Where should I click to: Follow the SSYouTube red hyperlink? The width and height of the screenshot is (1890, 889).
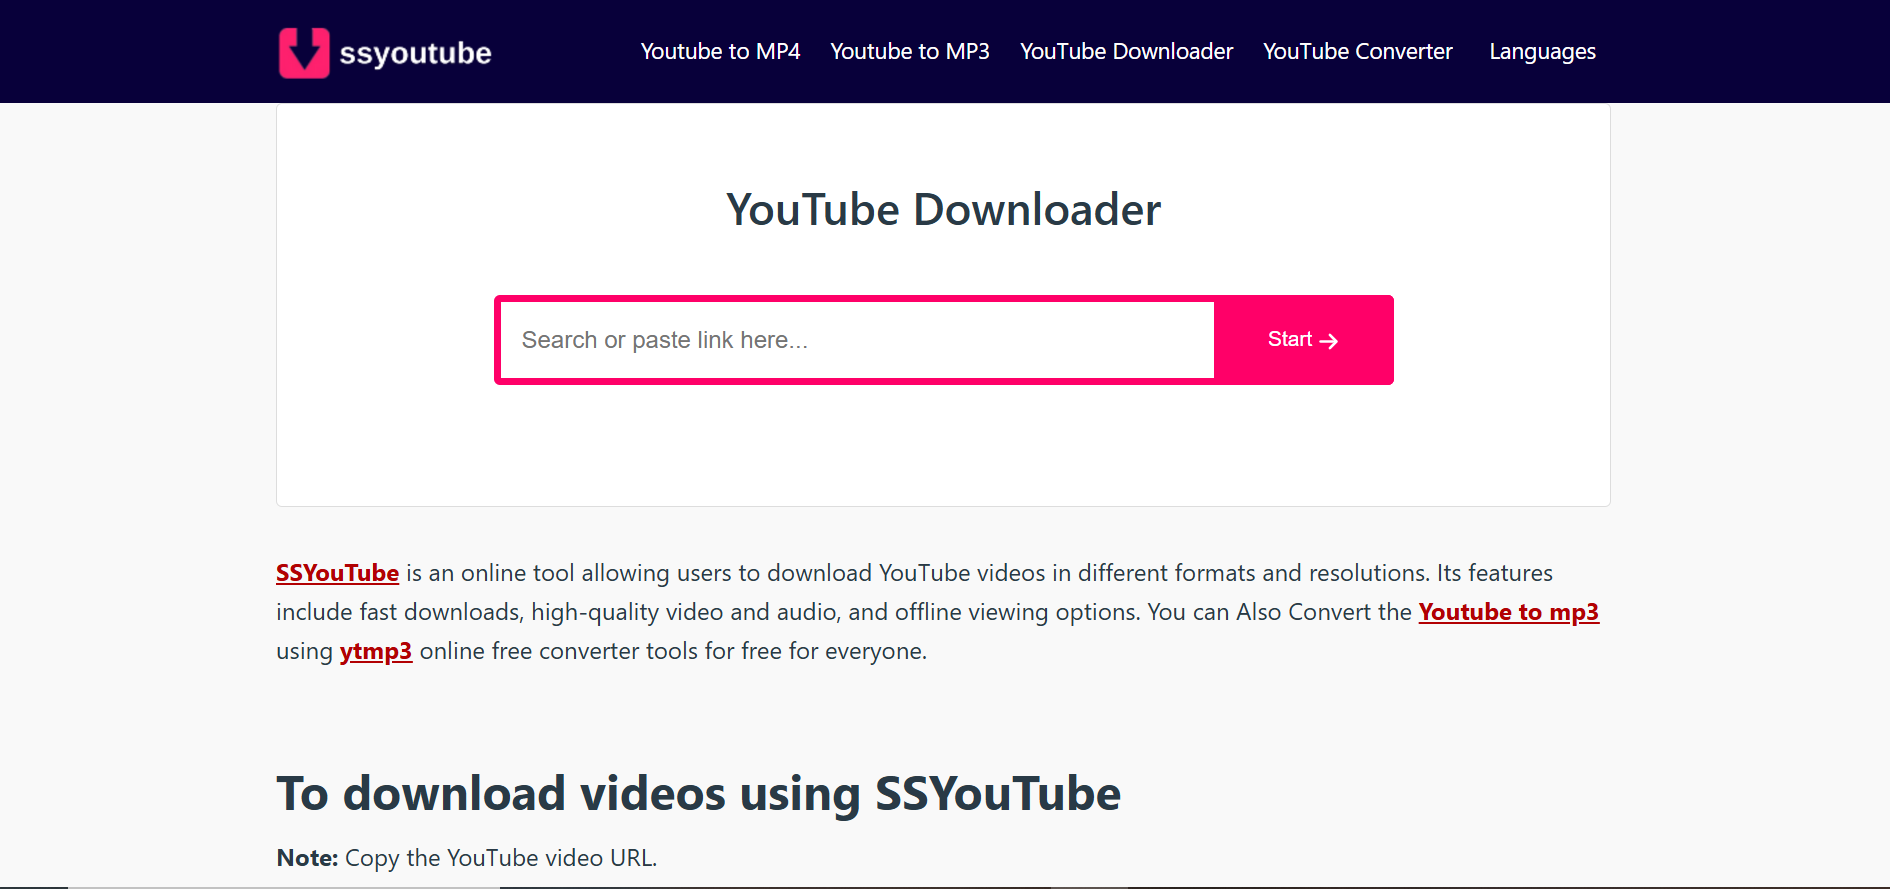338,573
